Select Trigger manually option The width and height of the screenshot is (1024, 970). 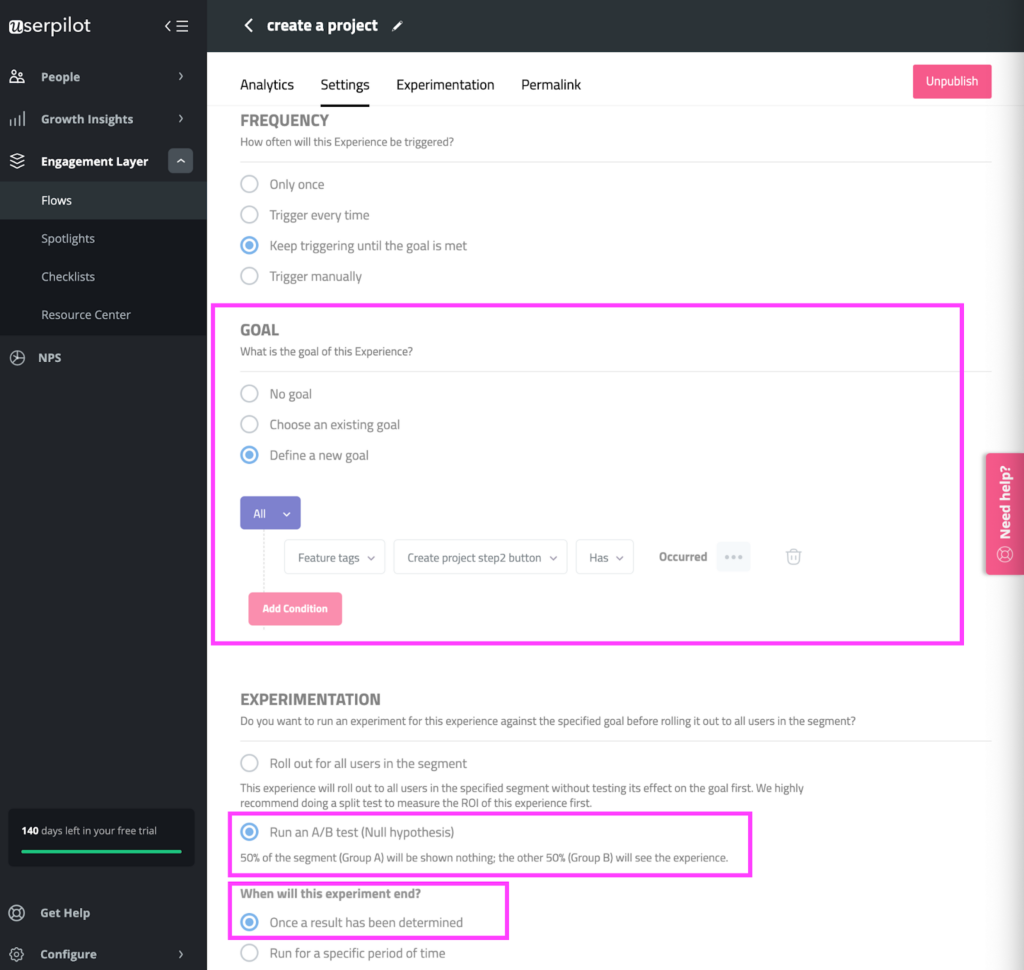pos(249,276)
